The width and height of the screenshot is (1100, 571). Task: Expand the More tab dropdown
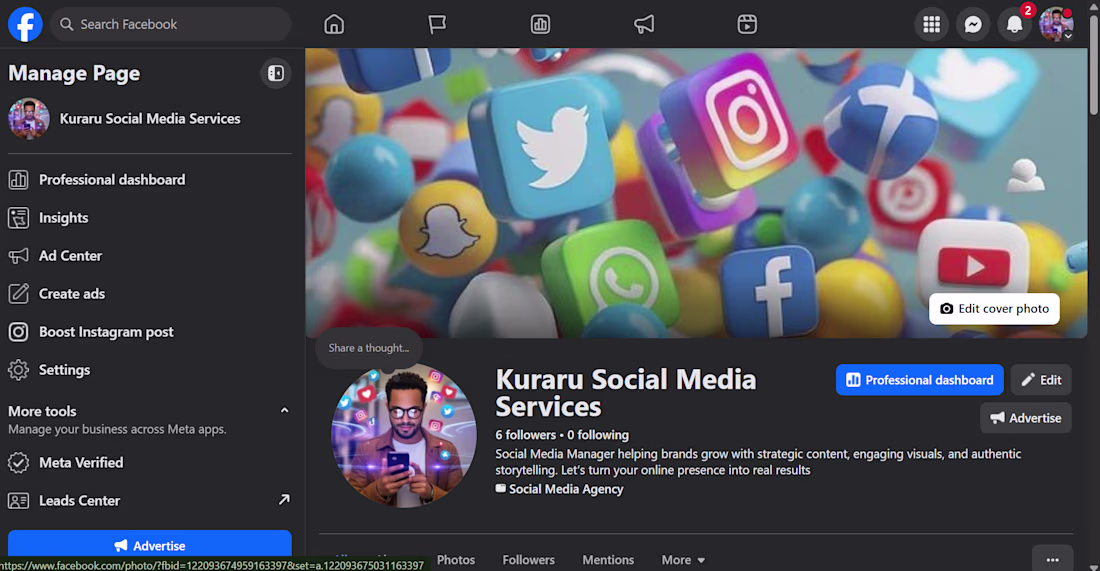pos(683,560)
